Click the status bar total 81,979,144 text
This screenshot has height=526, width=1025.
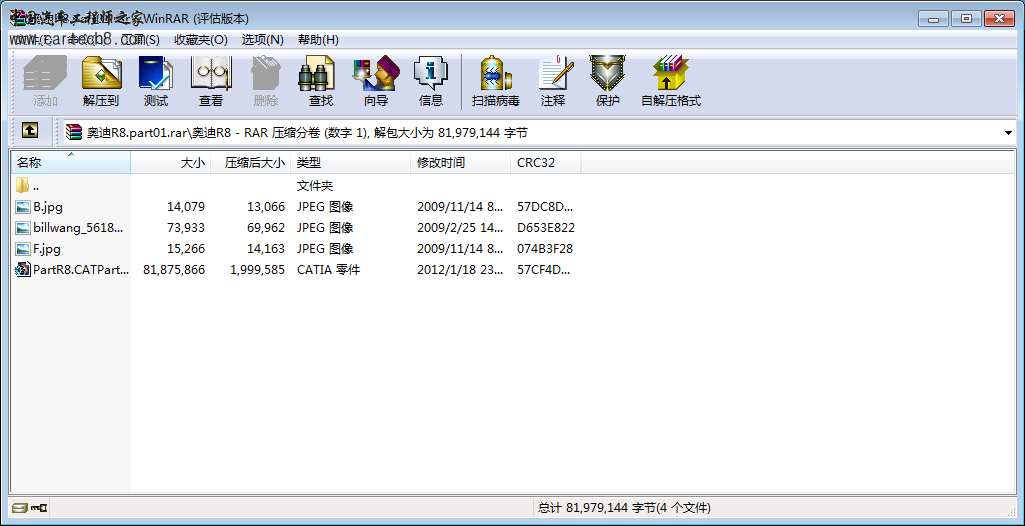click(x=624, y=508)
